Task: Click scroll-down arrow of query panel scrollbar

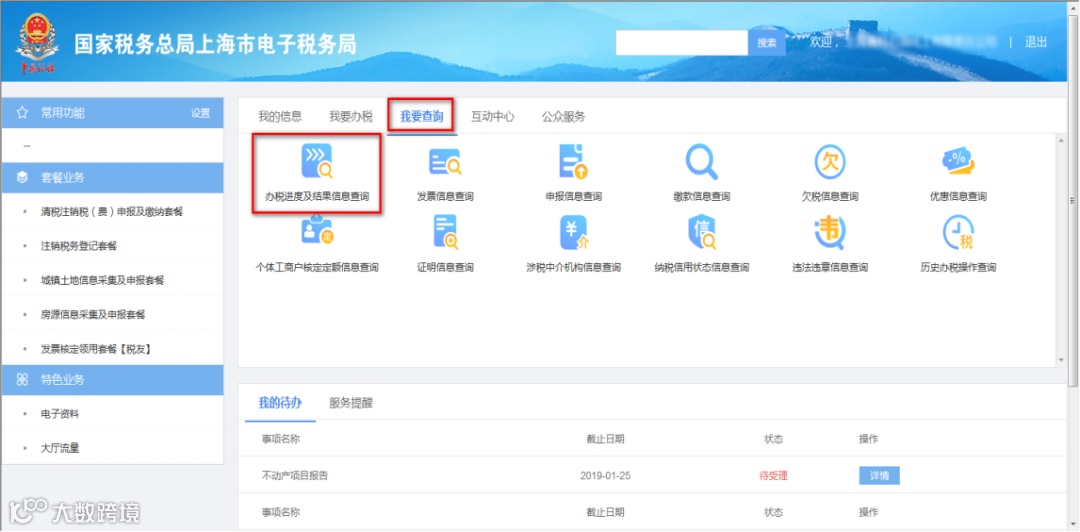Action: pos(1061,360)
